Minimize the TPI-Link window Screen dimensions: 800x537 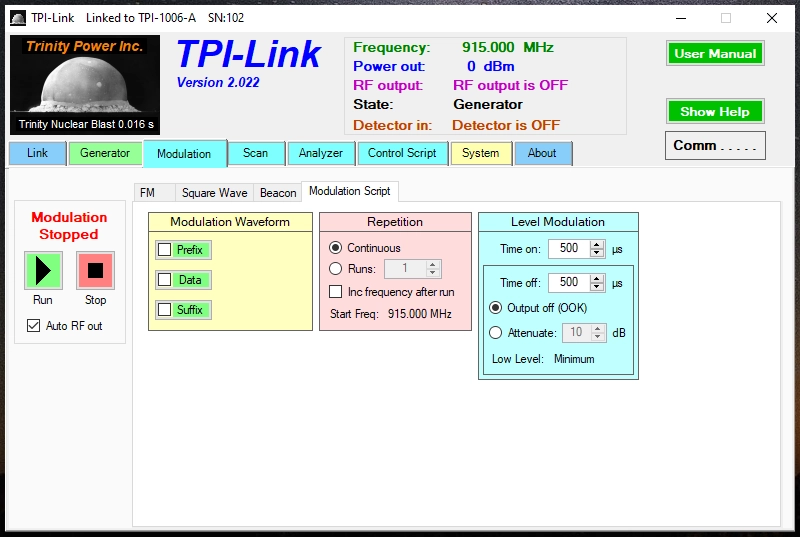pos(681,18)
